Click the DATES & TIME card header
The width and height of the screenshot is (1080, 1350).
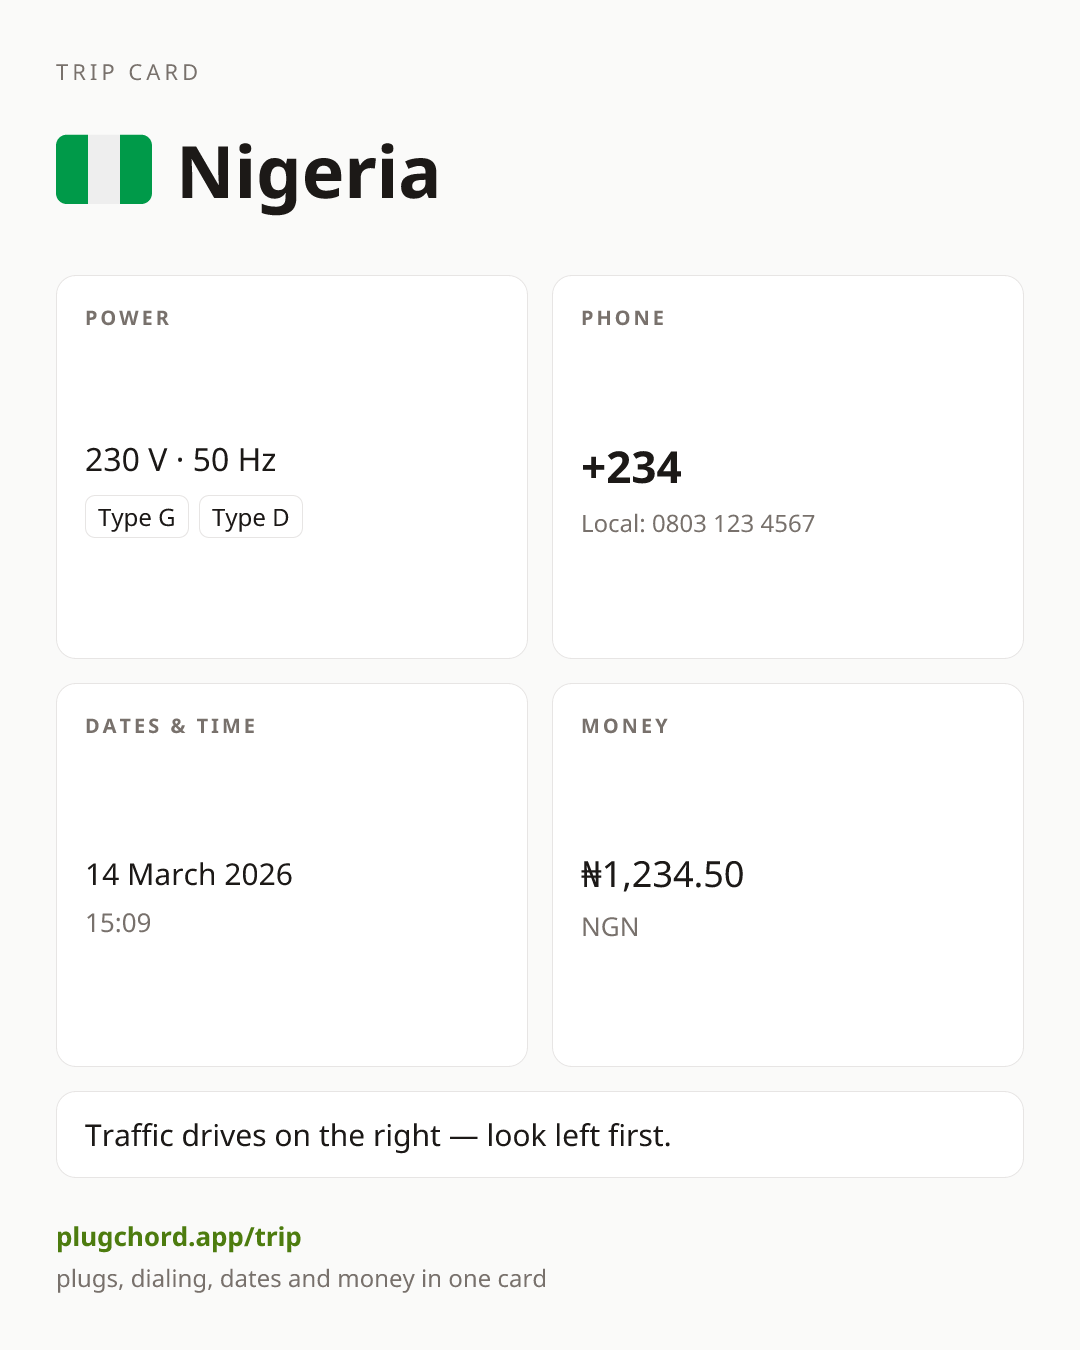[171, 726]
